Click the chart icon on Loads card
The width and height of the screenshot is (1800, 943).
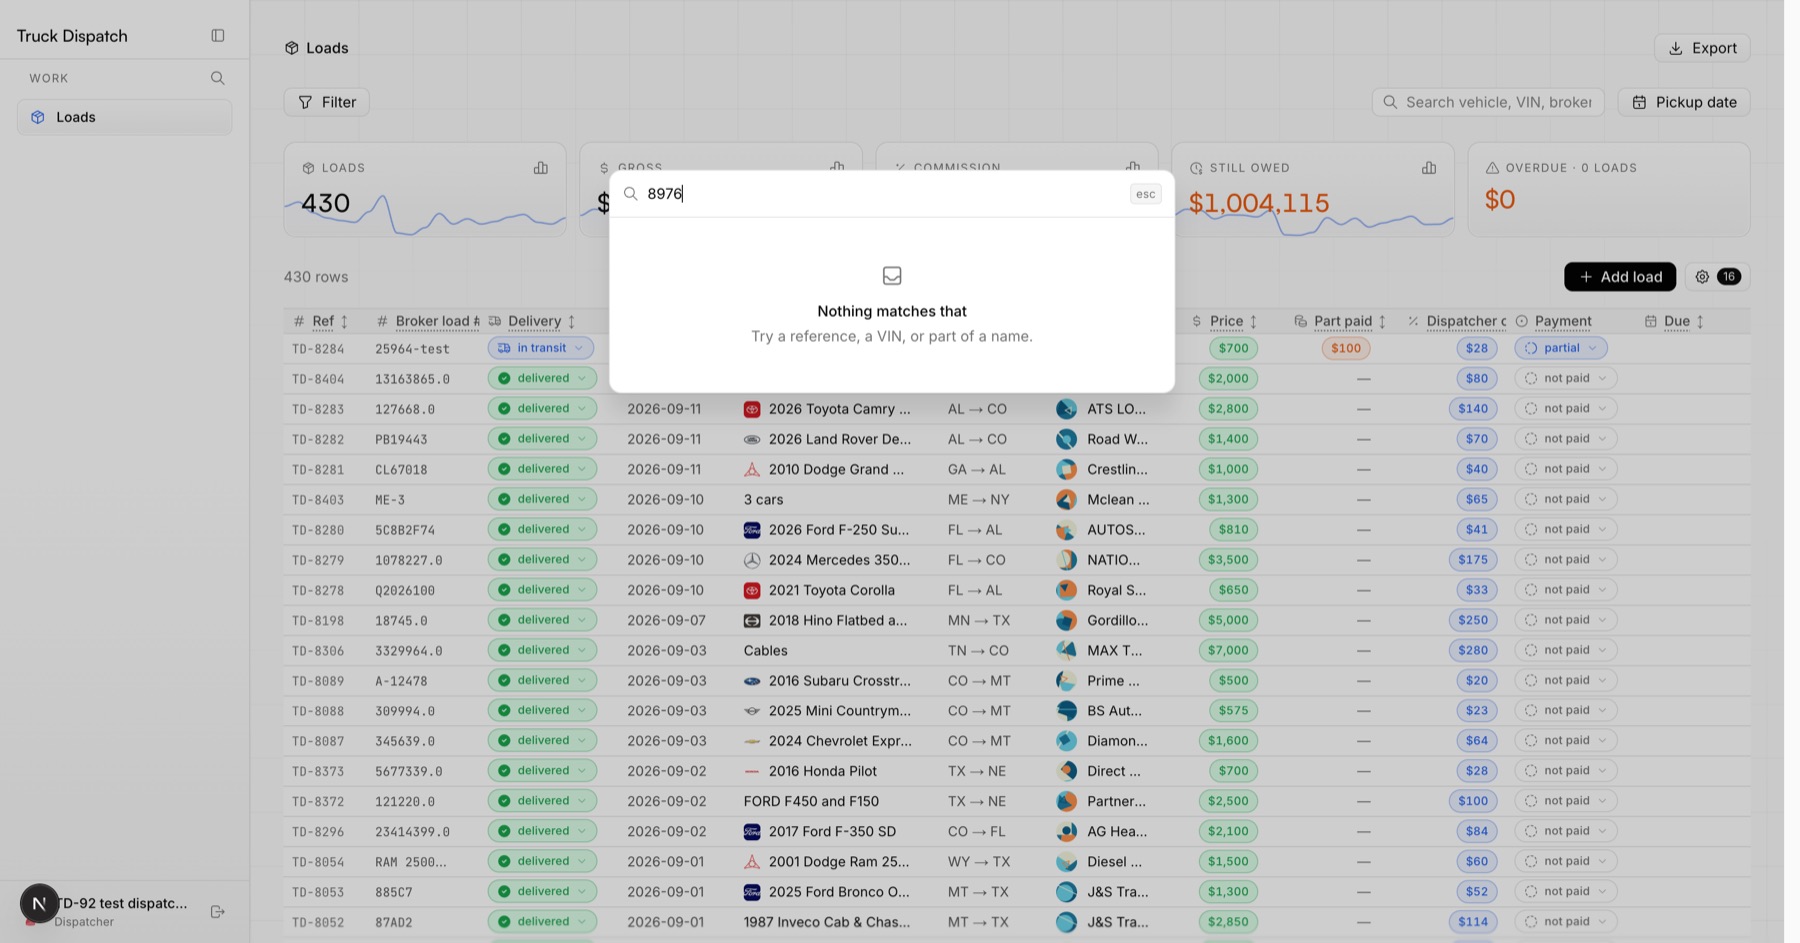tap(541, 168)
